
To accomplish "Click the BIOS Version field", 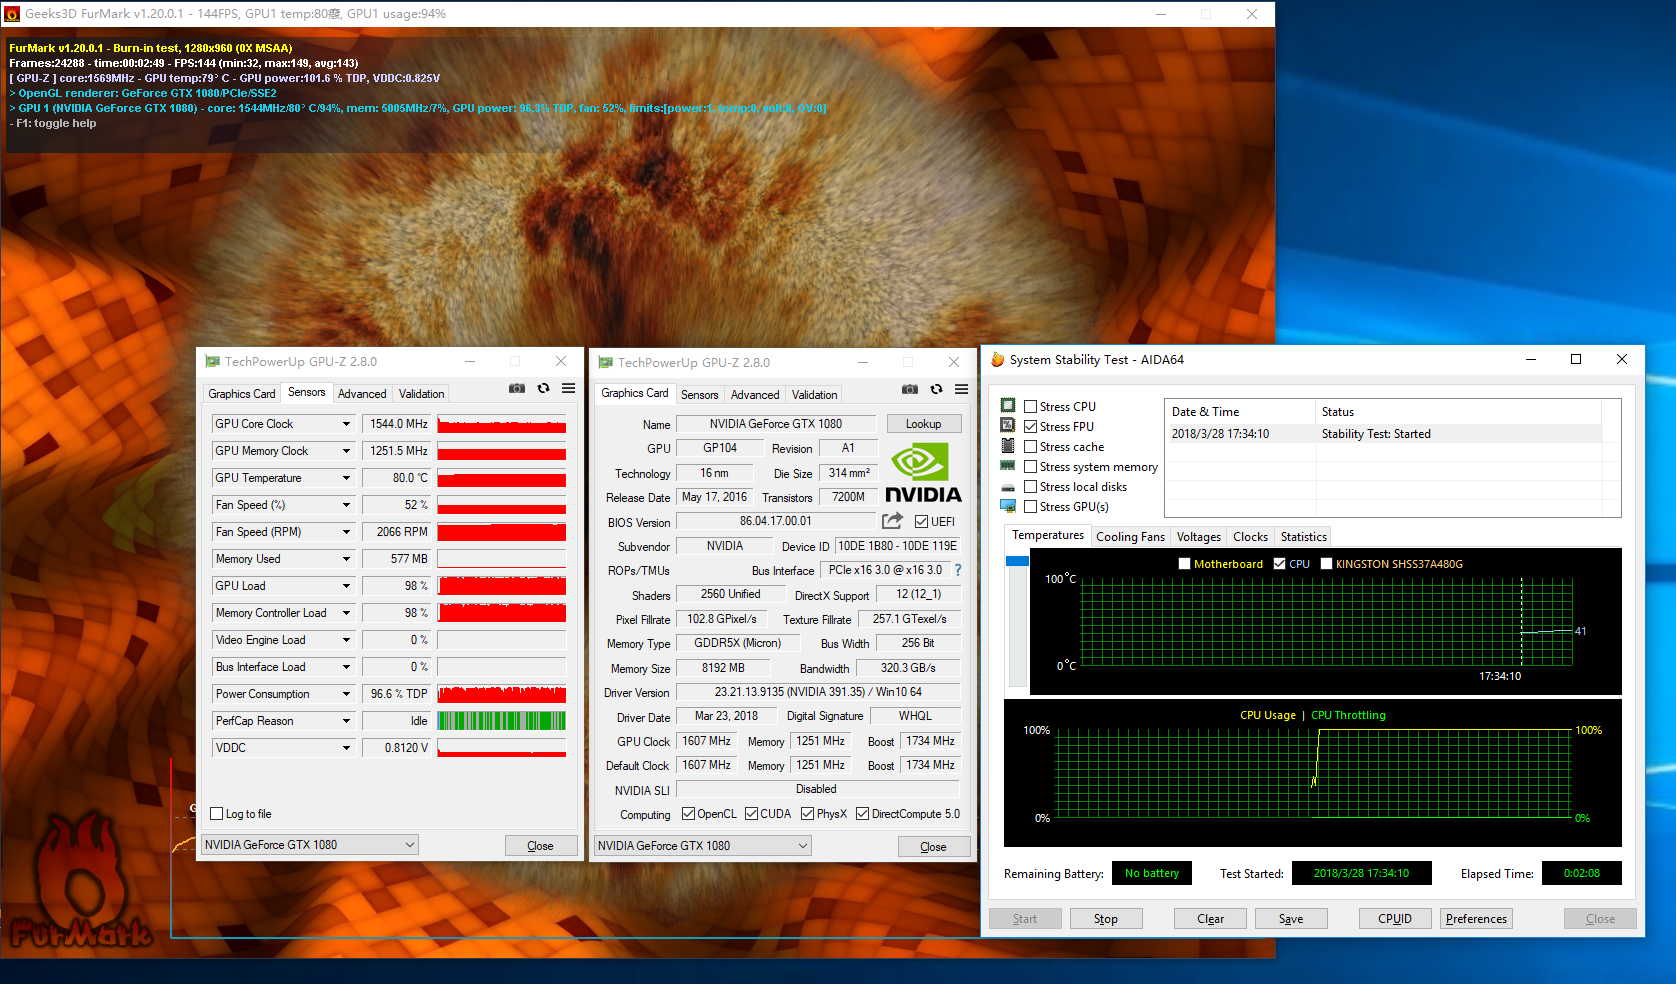I will coord(775,521).
